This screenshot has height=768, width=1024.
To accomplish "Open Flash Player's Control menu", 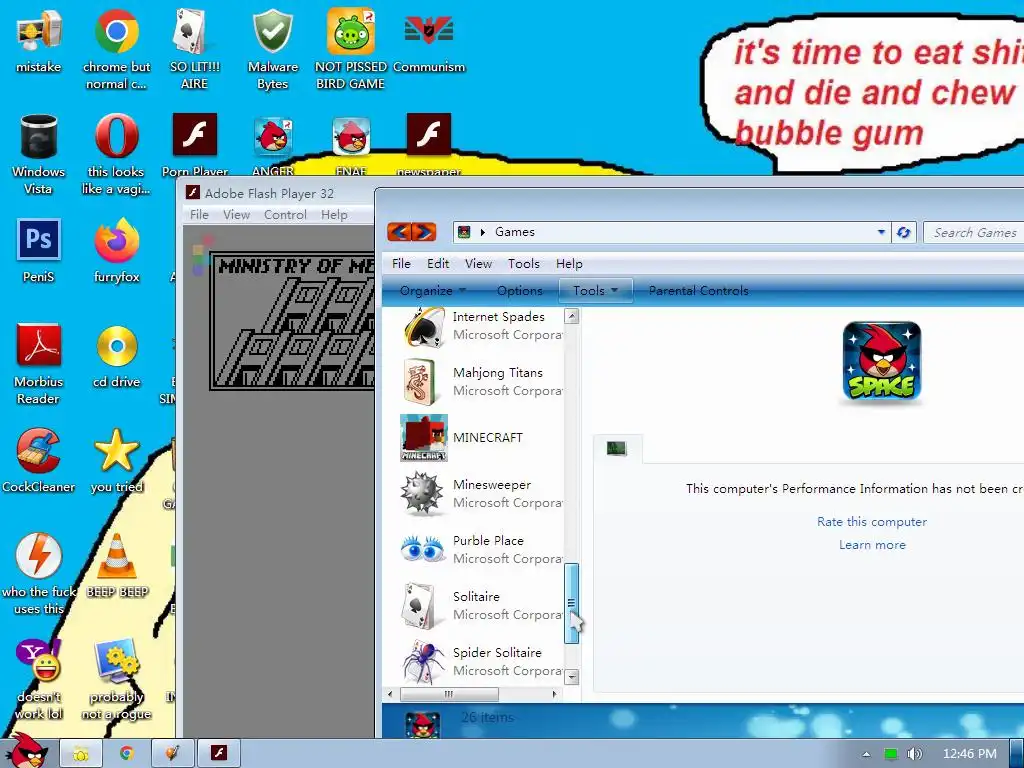I will point(285,215).
